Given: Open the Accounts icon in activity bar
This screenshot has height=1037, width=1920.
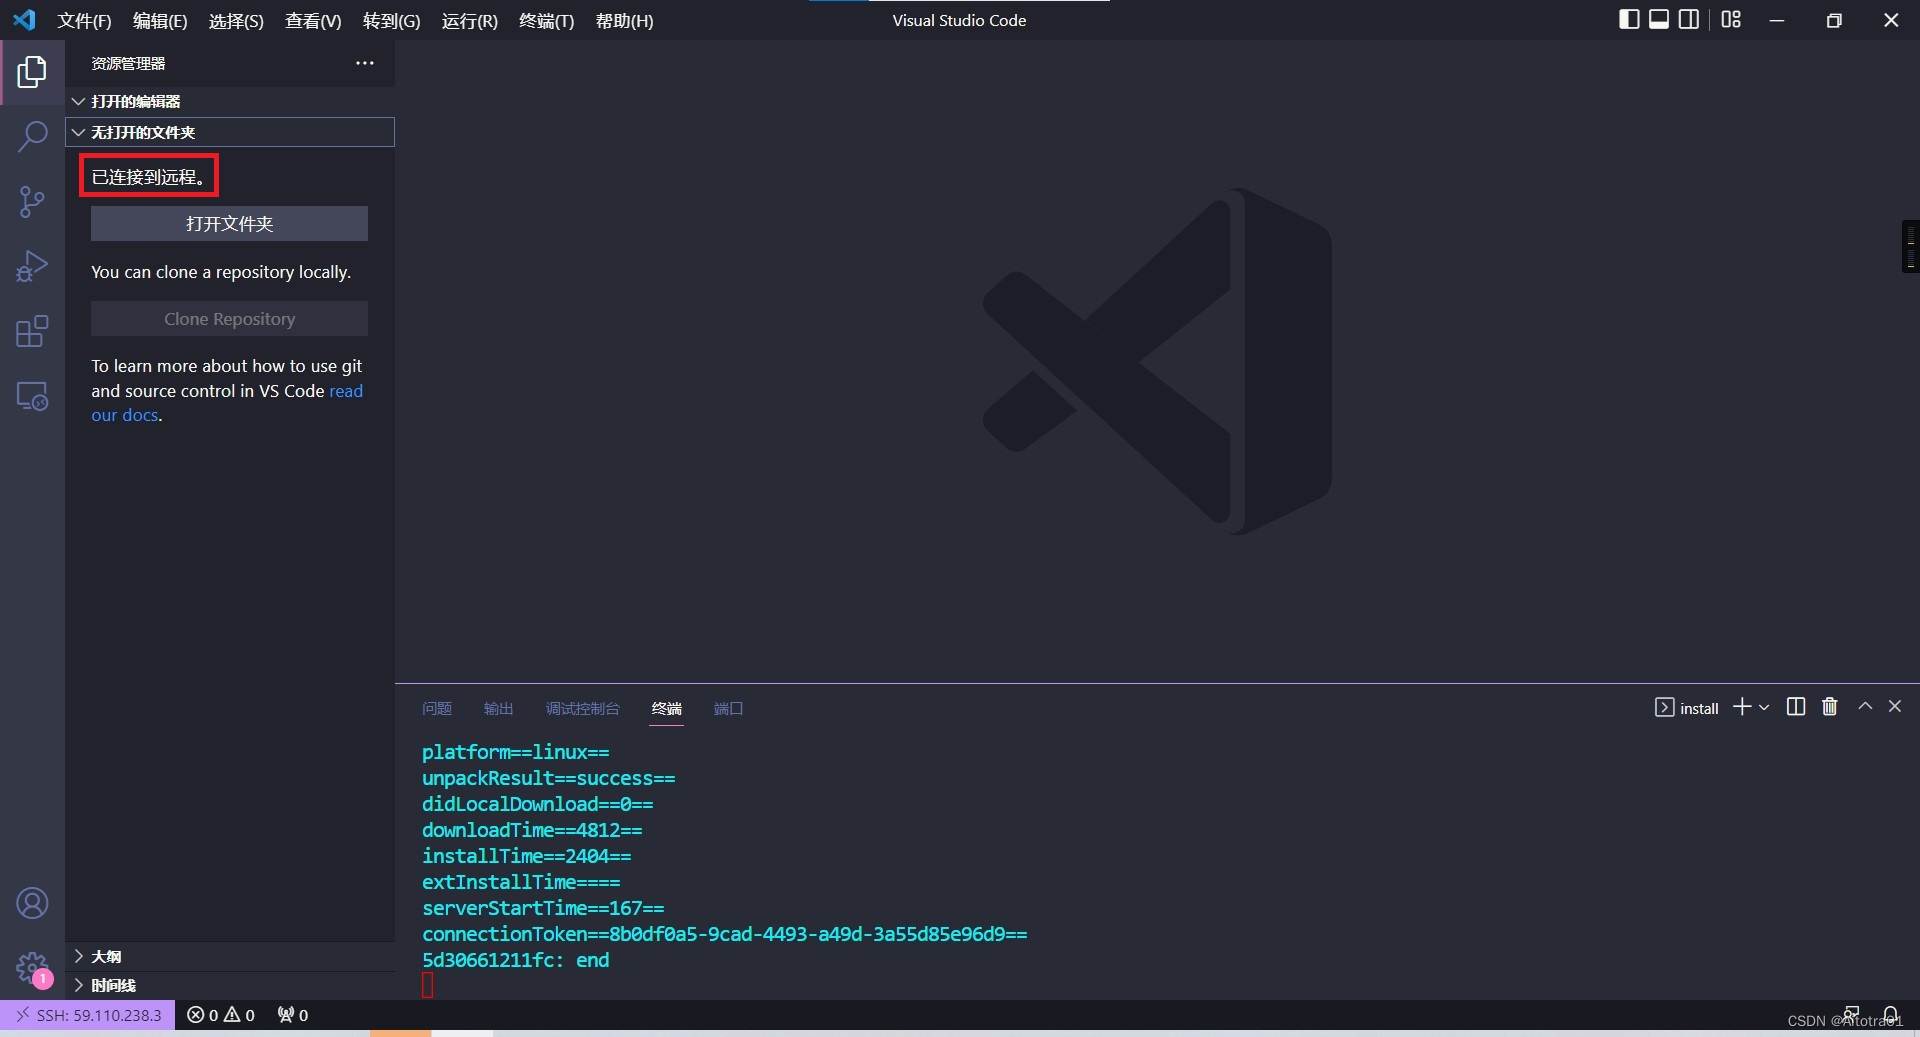Looking at the screenshot, I should (32, 903).
